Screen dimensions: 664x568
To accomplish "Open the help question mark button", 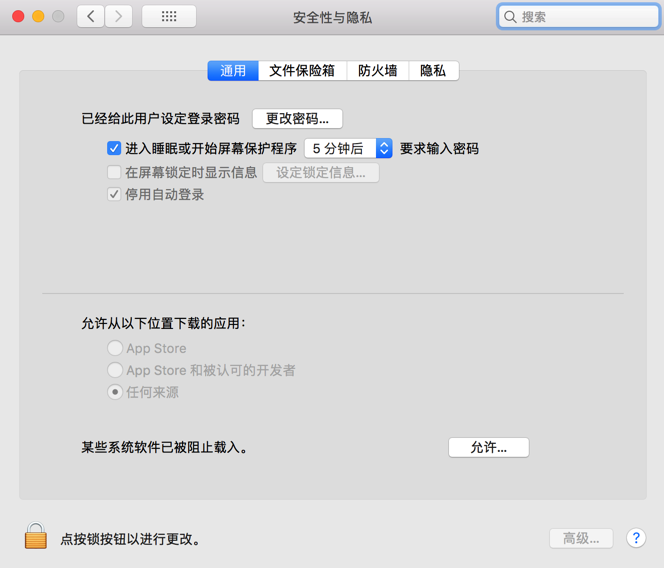I will tap(636, 538).
